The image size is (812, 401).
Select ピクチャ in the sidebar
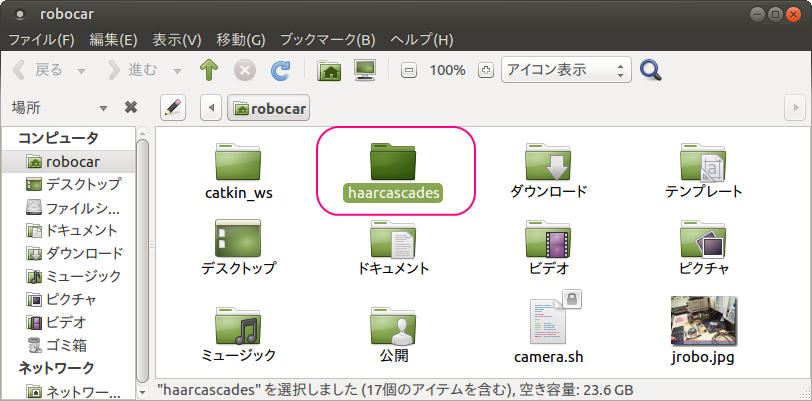tap(68, 299)
